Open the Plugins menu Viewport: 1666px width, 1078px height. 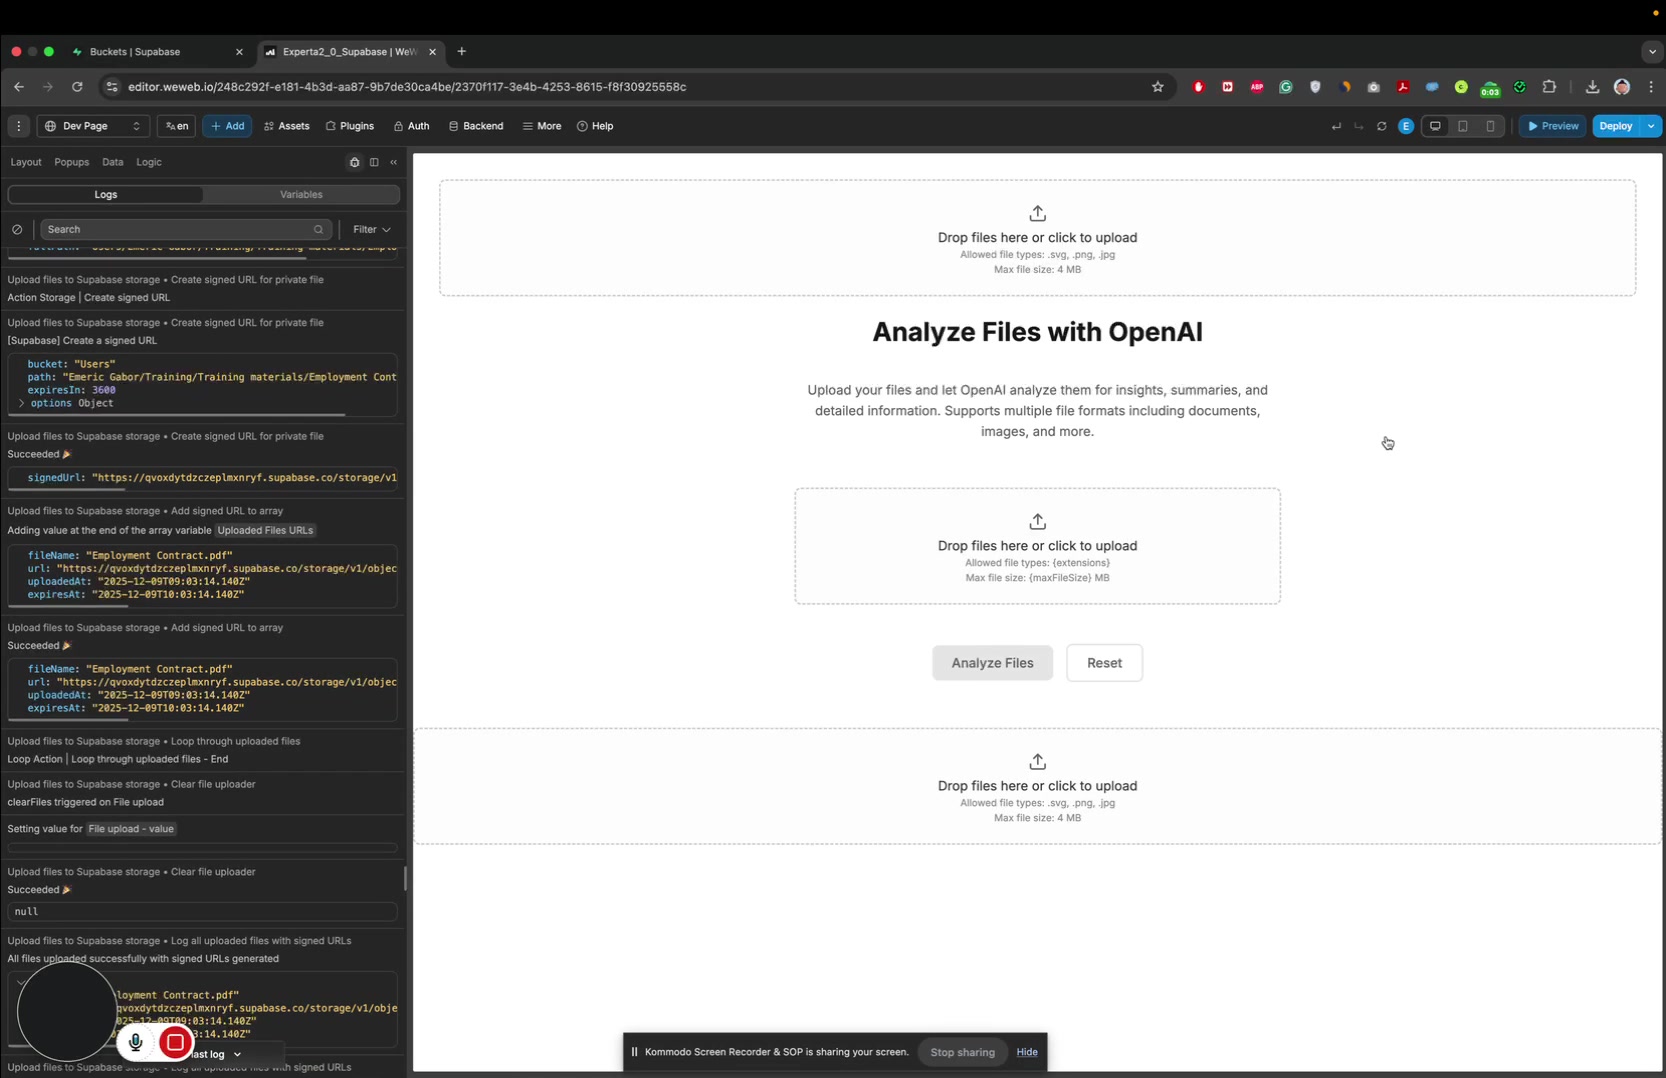click(x=350, y=126)
